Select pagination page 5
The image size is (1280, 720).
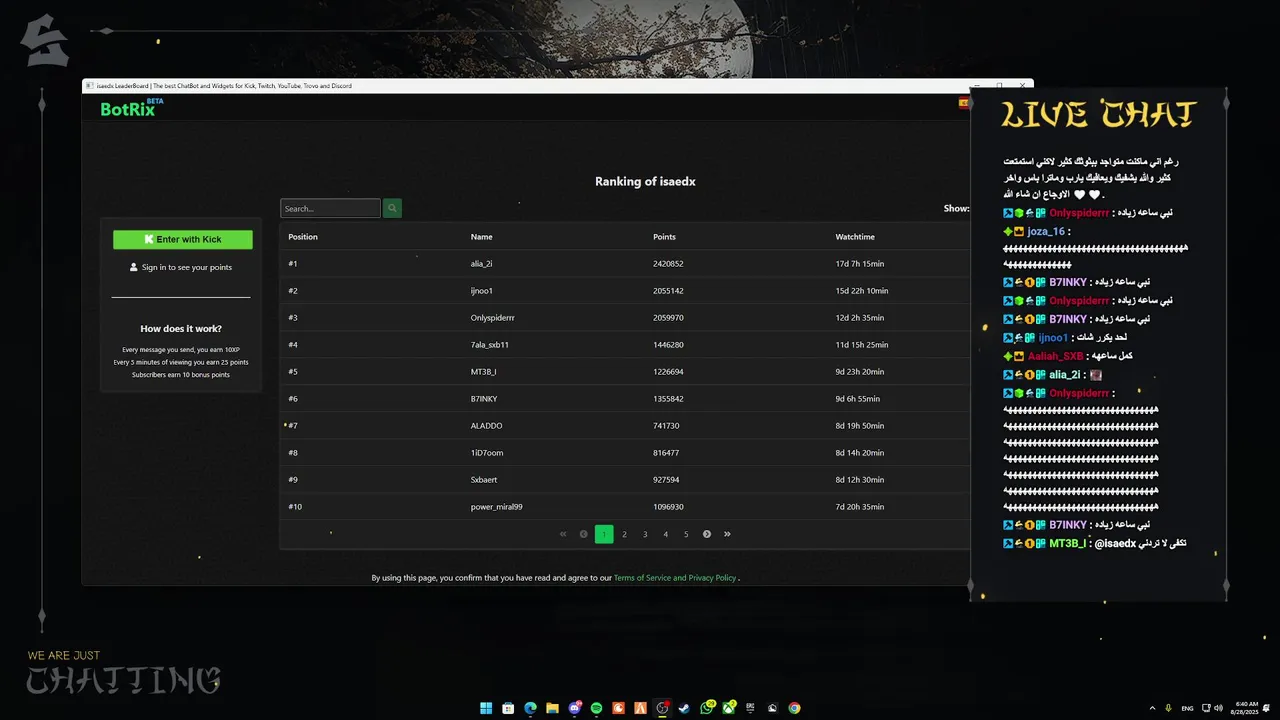click(686, 534)
